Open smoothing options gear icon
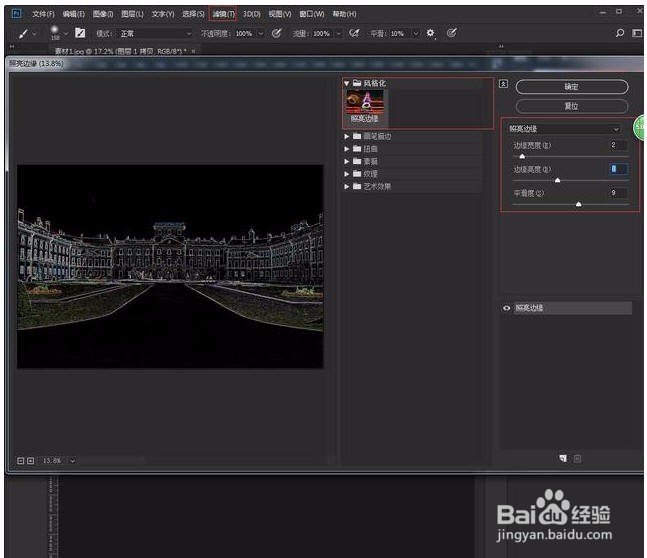 point(430,33)
